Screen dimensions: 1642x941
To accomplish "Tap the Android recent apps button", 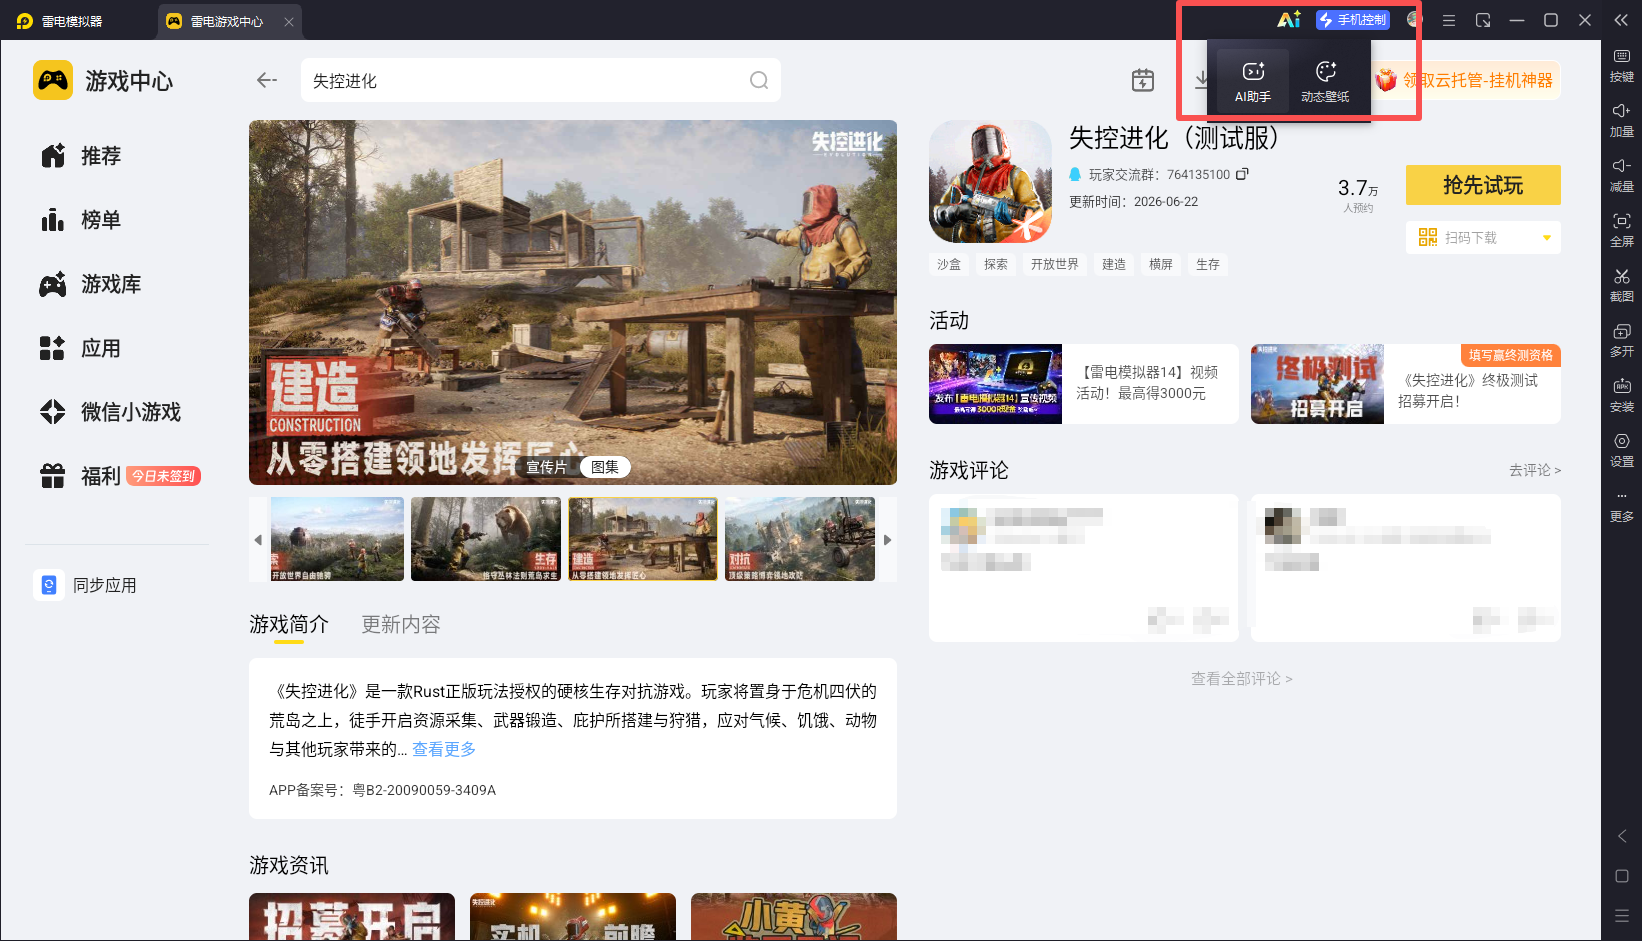I will pos(1622,916).
